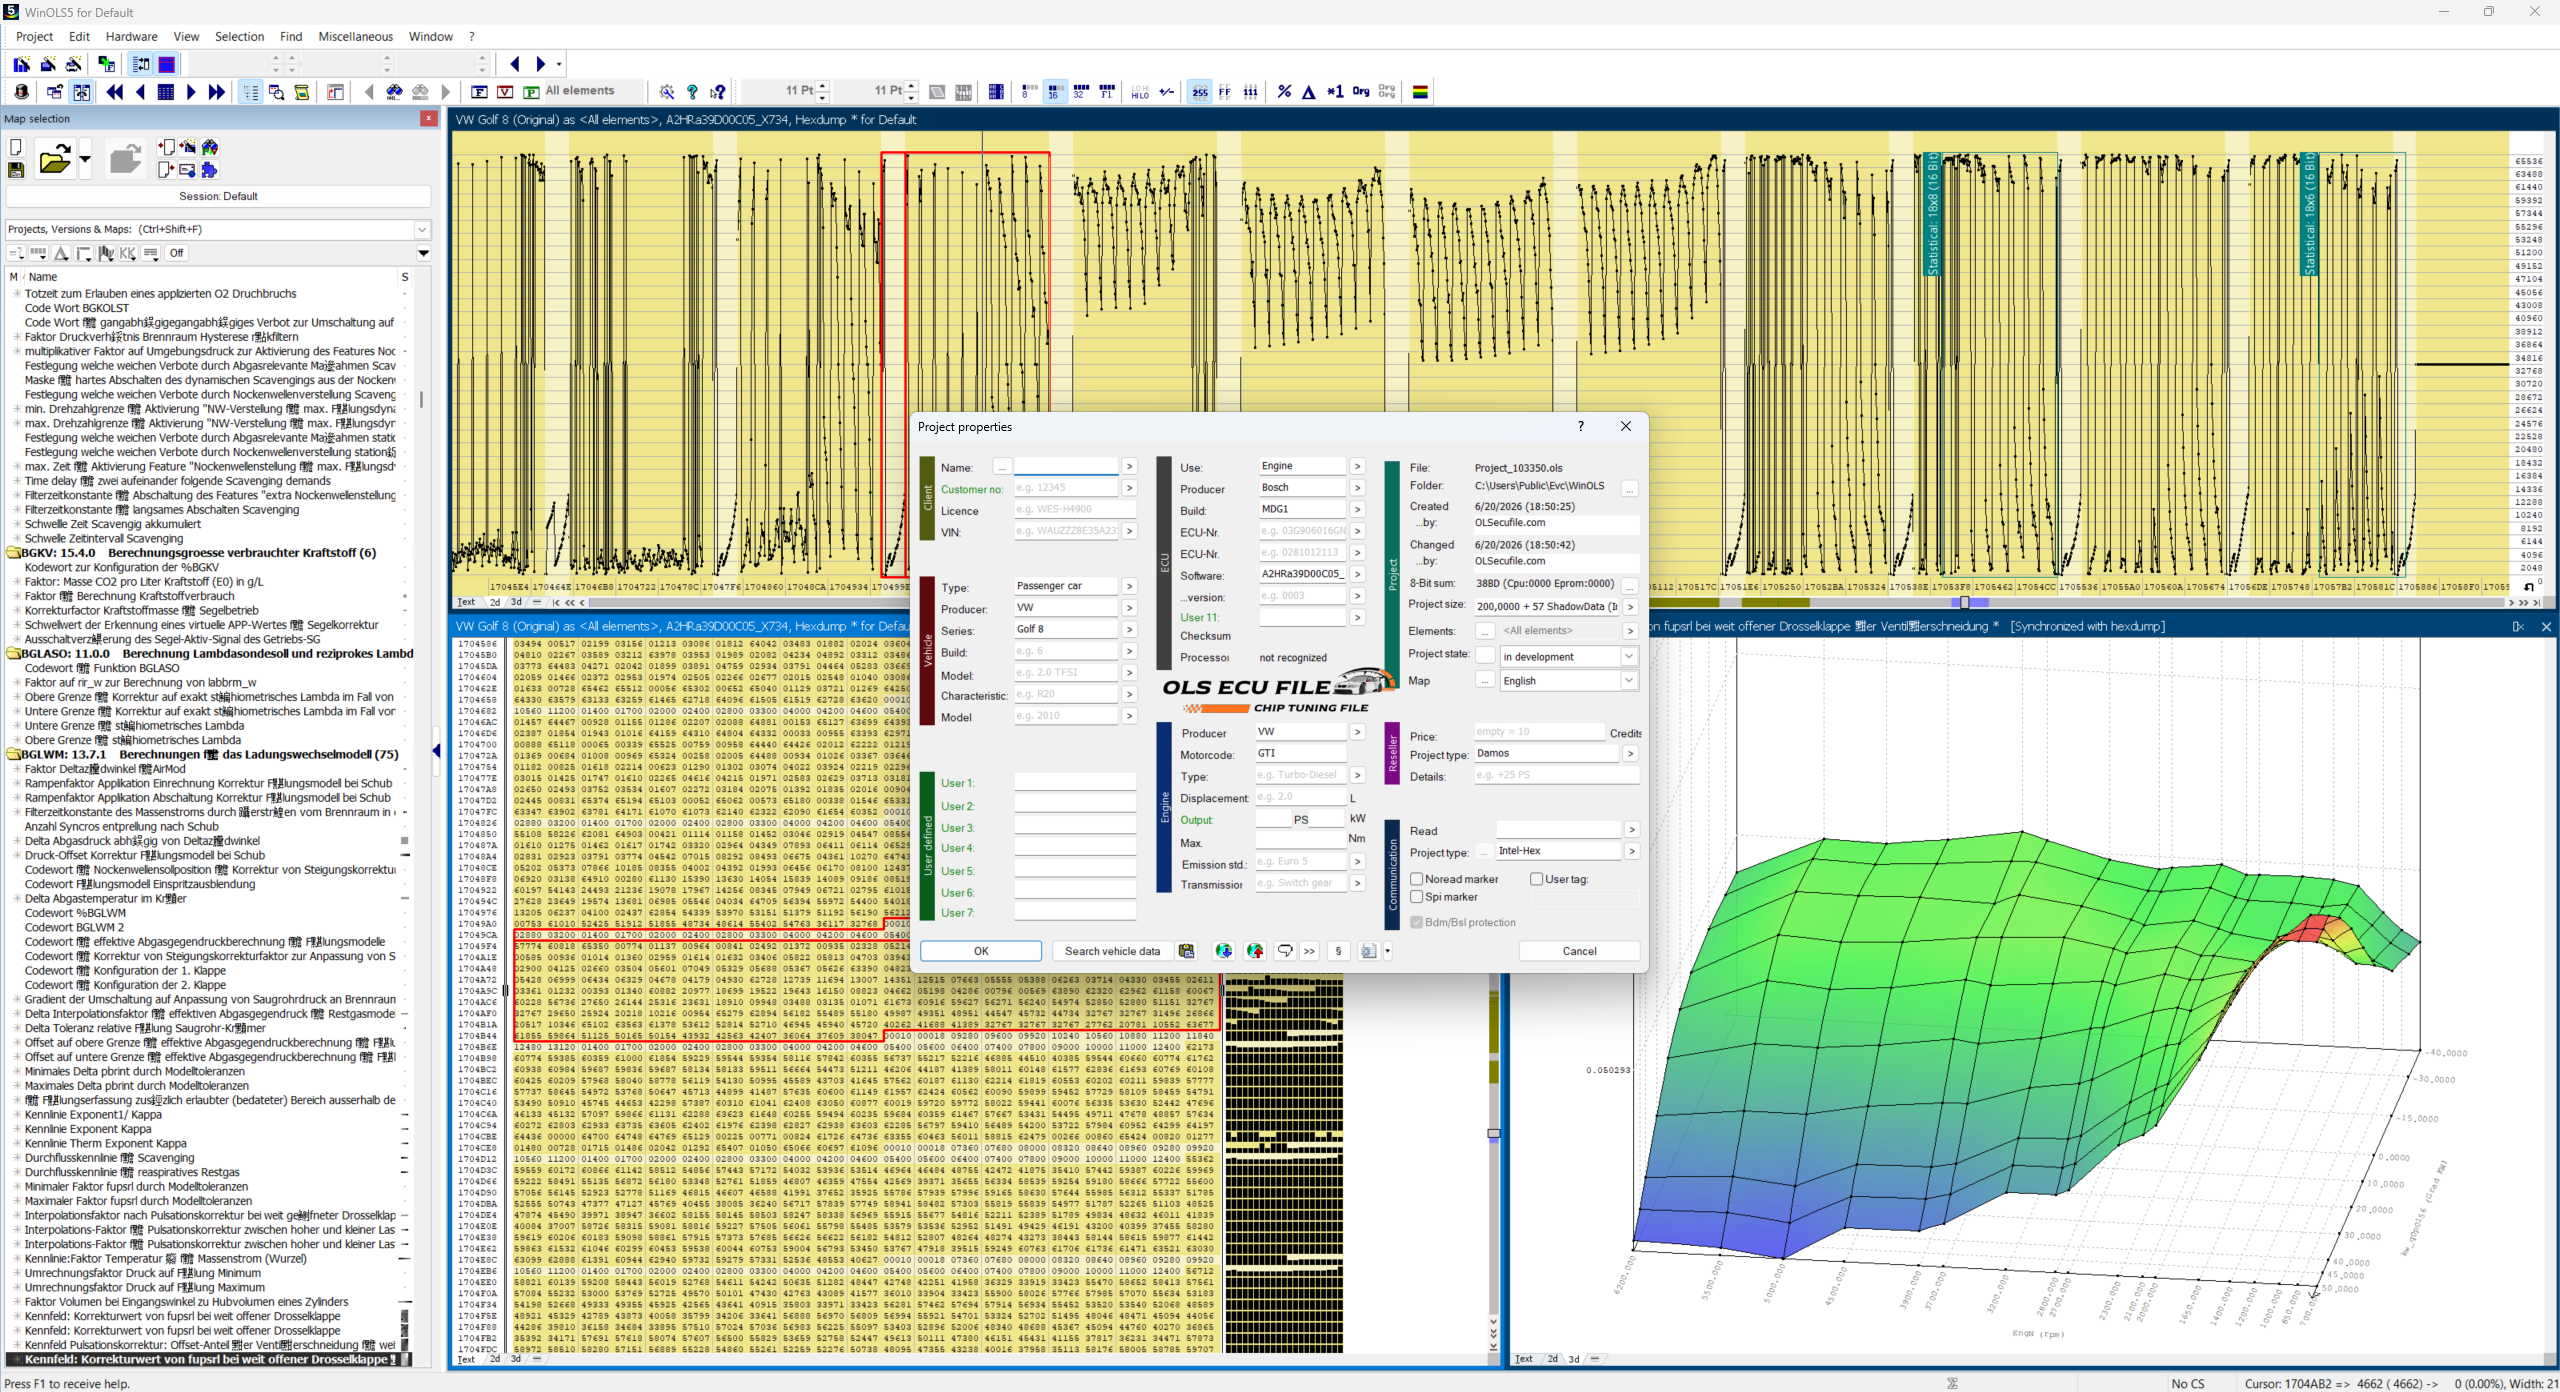
Task: Expand BGKV Berechnungsgroesse verbrauchter Kraftstoff folder
Action: click(x=14, y=553)
